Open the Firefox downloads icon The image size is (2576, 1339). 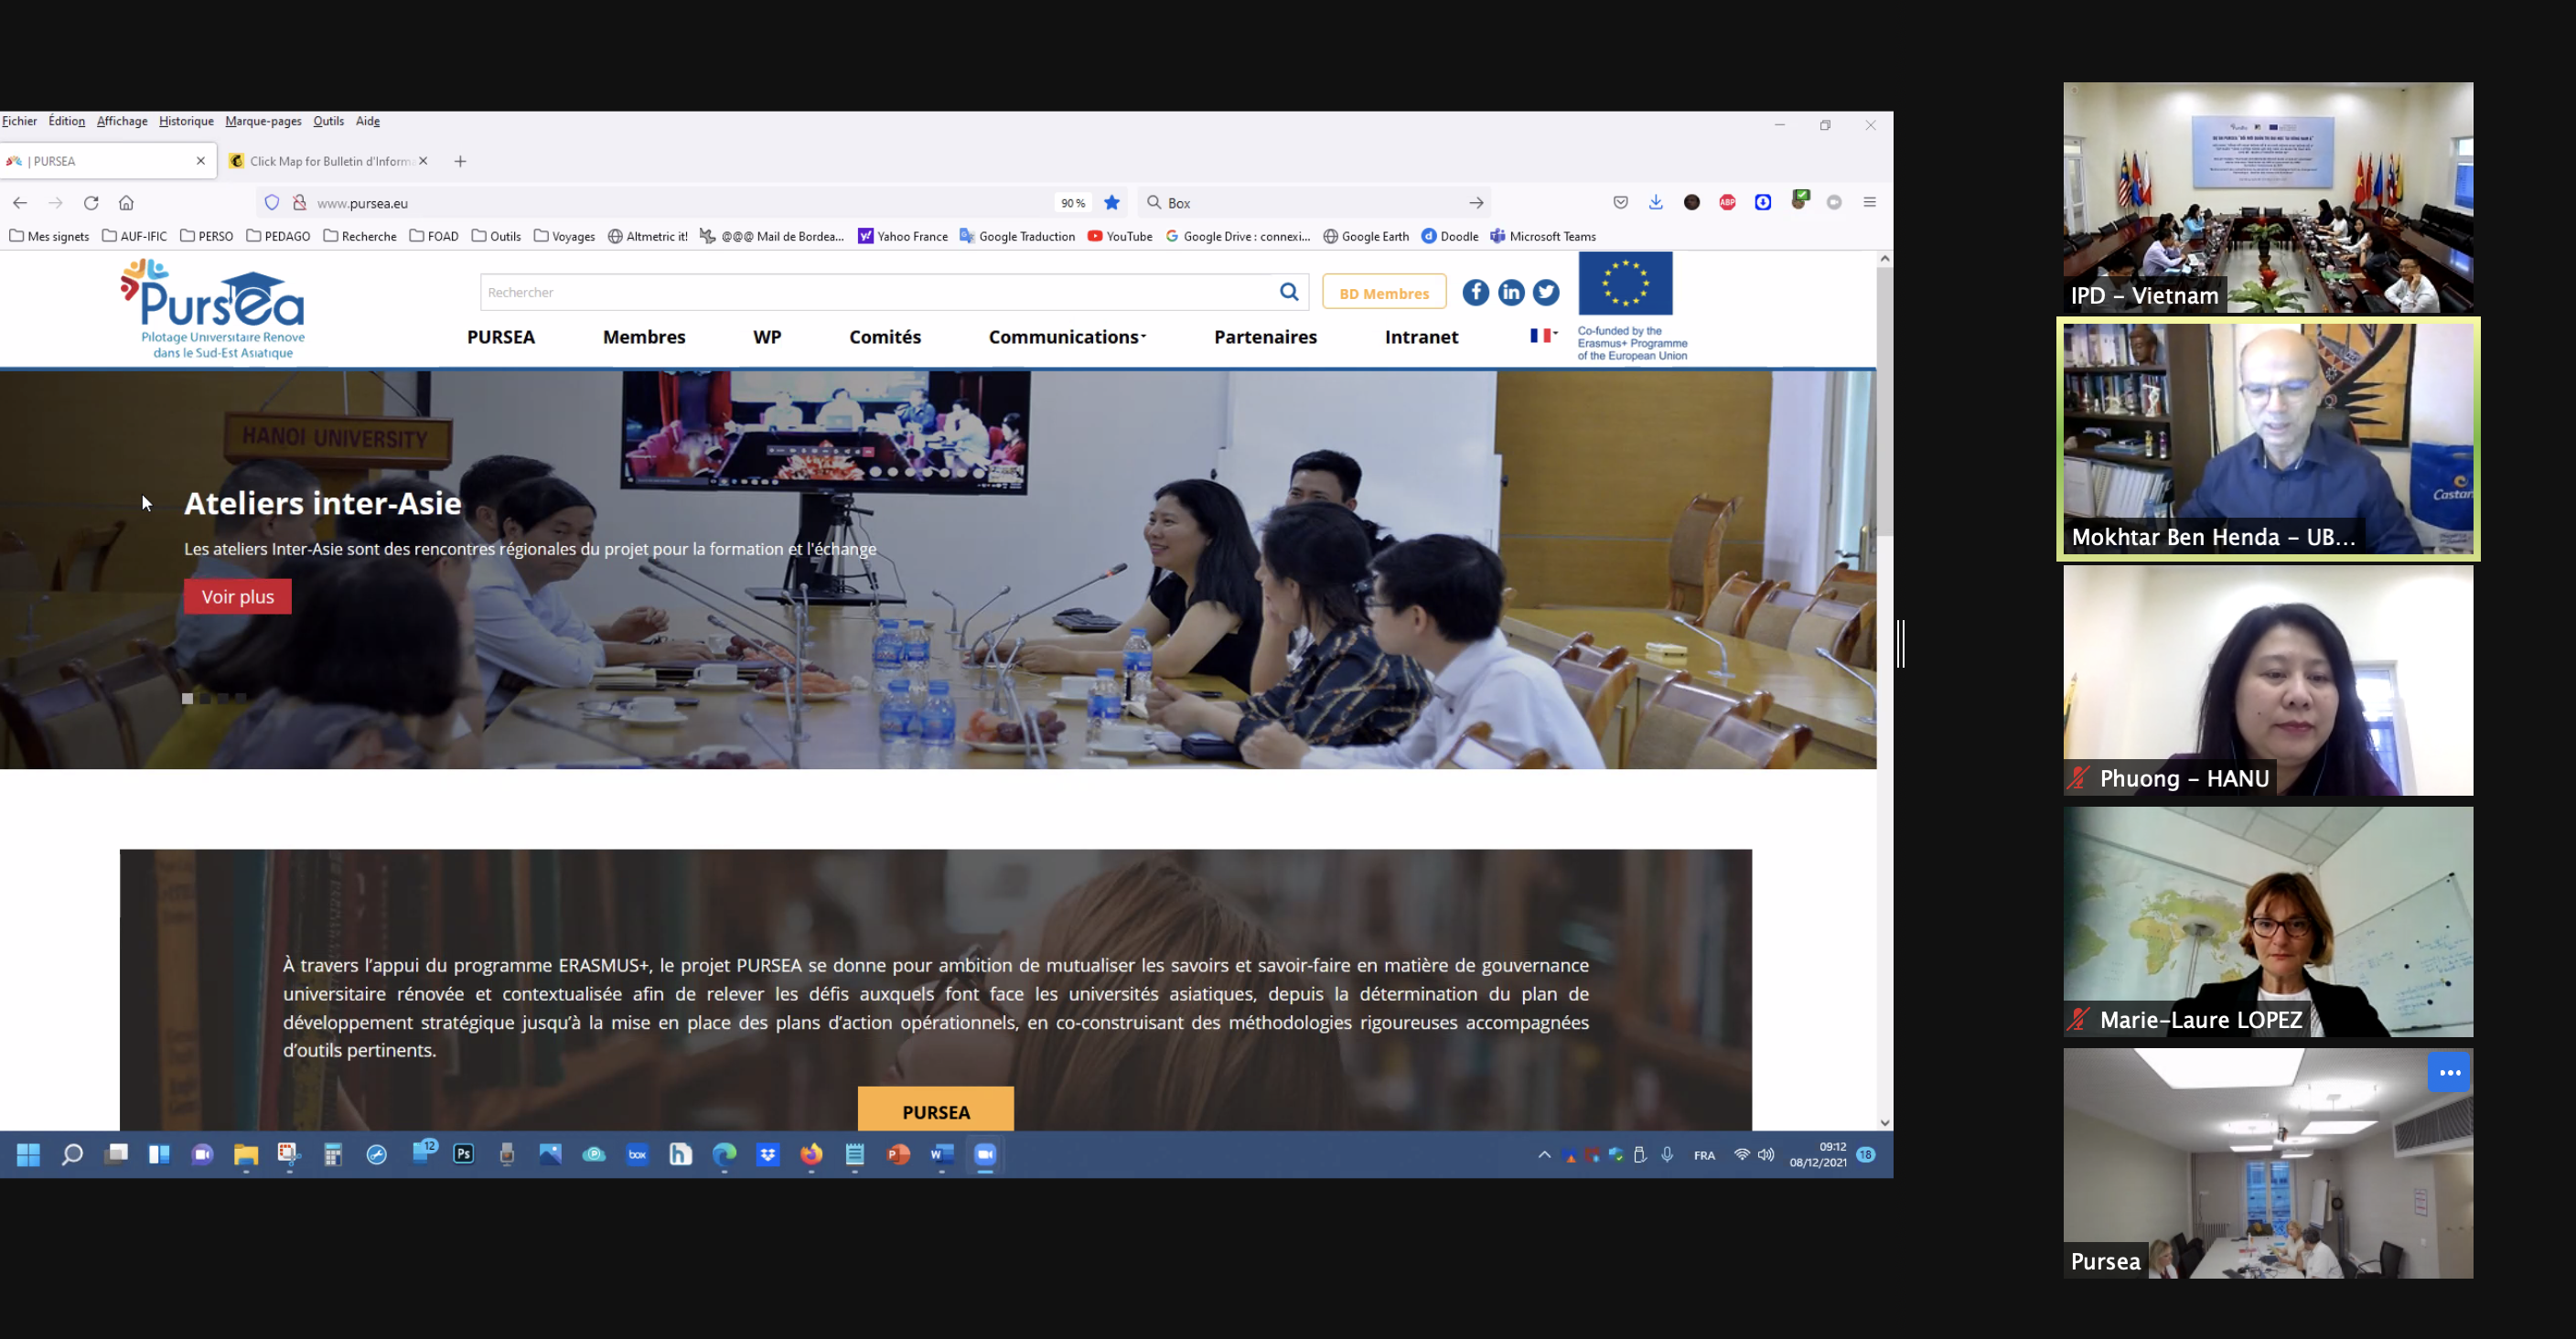(x=1656, y=203)
